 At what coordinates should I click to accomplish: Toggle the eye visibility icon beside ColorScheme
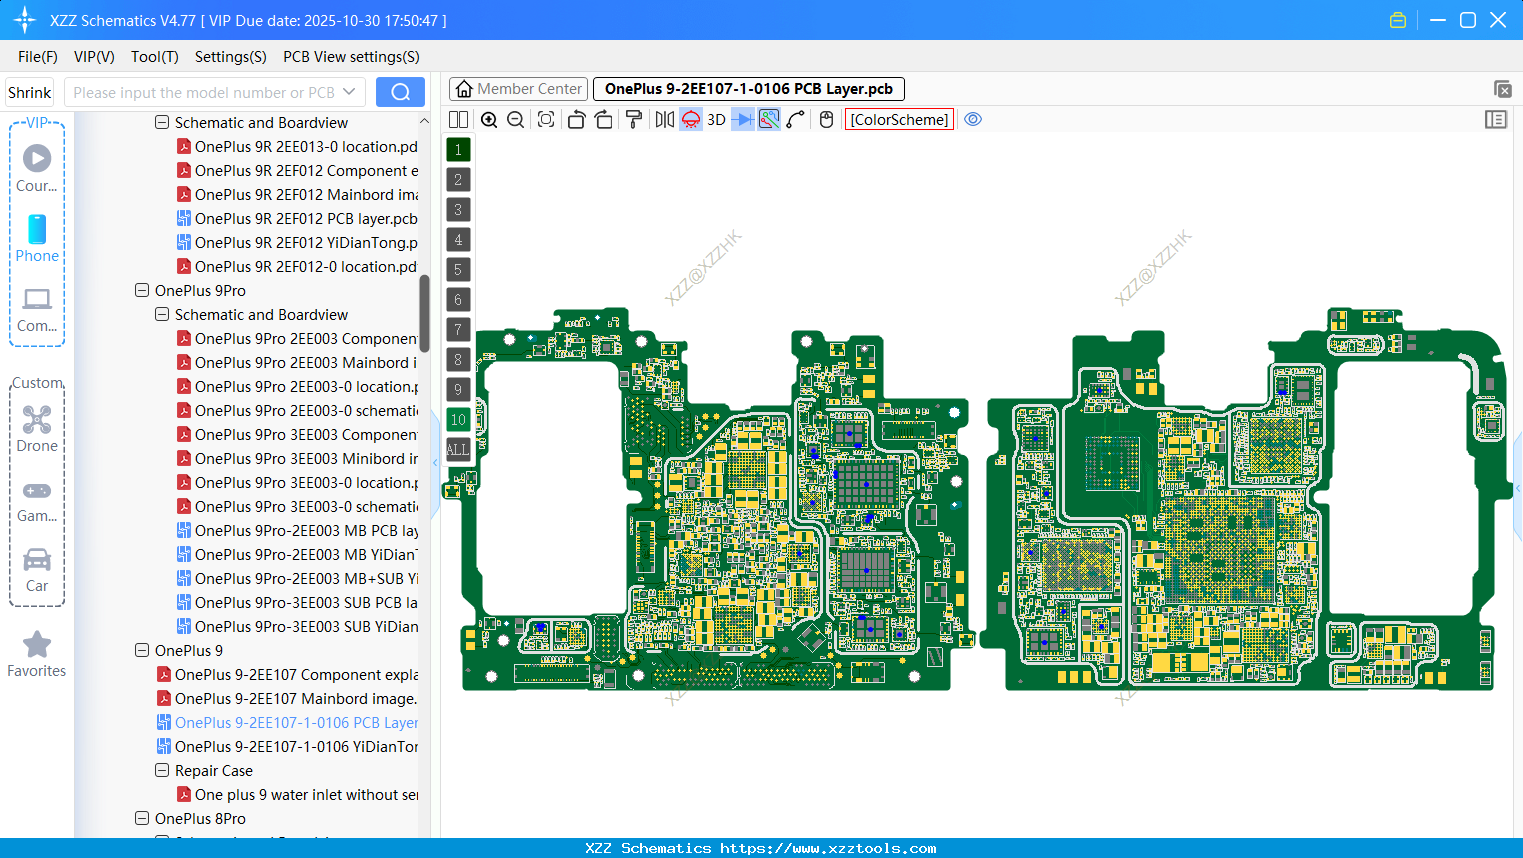click(972, 119)
